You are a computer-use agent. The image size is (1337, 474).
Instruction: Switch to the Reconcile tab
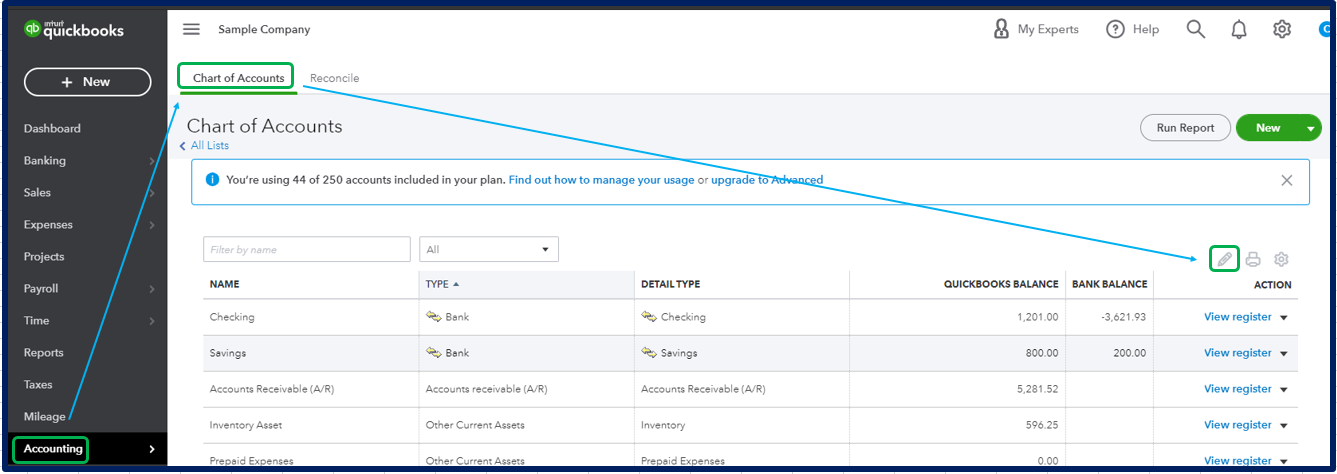coord(334,78)
